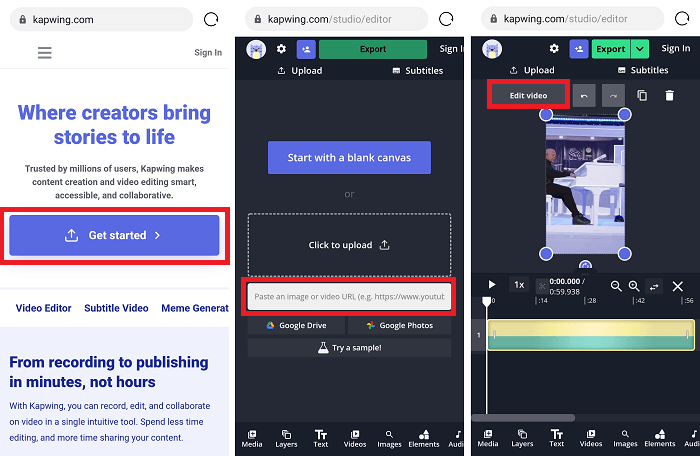Click the fit-timeline swap arrows icon
Viewport: 700px width, 456px height.
pyautogui.click(x=654, y=286)
